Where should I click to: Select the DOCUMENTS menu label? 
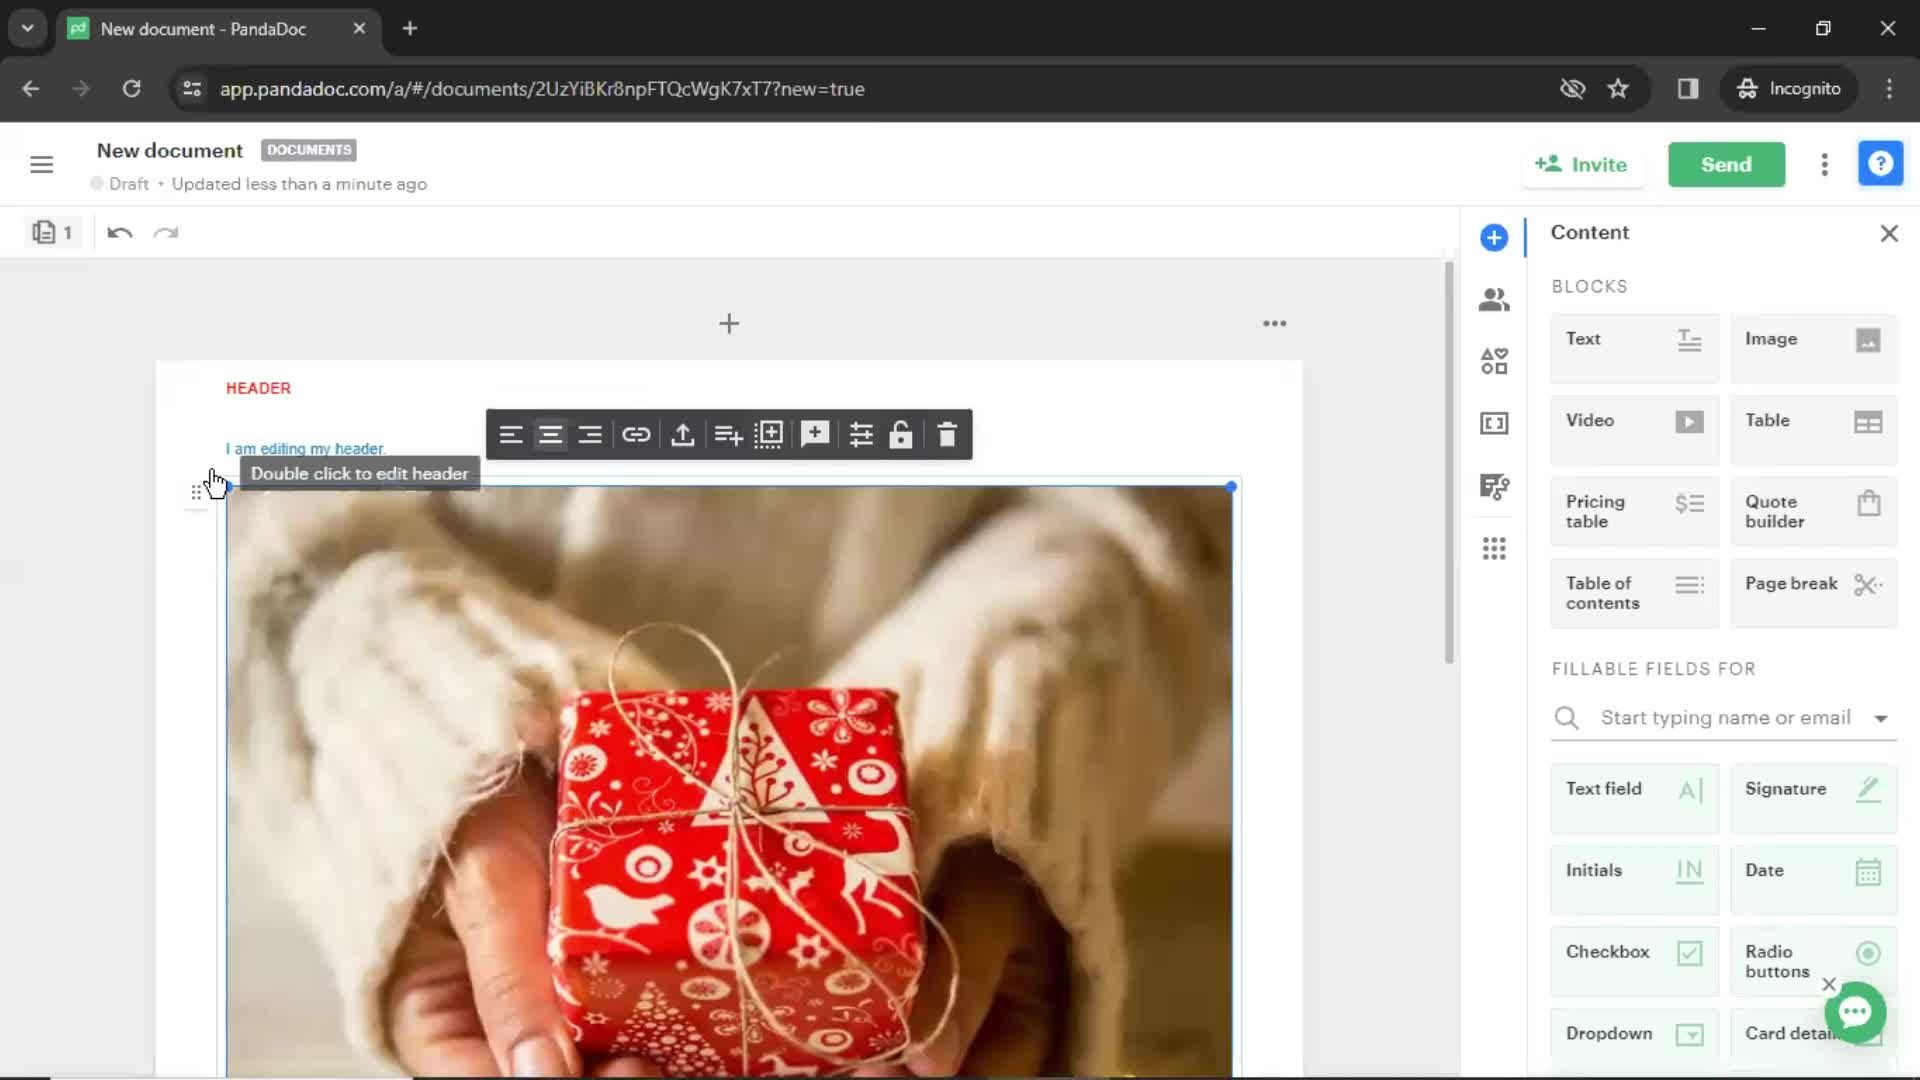click(309, 148)
